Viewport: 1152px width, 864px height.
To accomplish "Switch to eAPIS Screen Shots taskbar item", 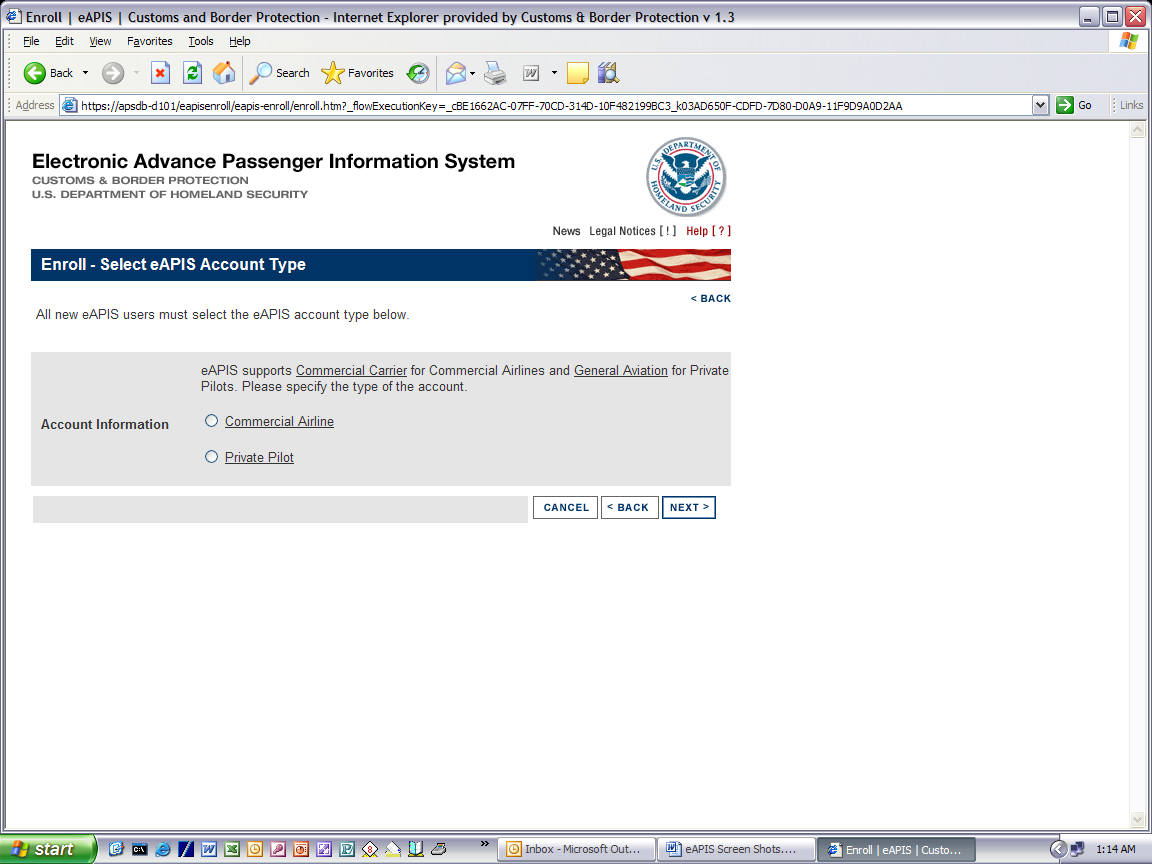I will click(736, 849).
